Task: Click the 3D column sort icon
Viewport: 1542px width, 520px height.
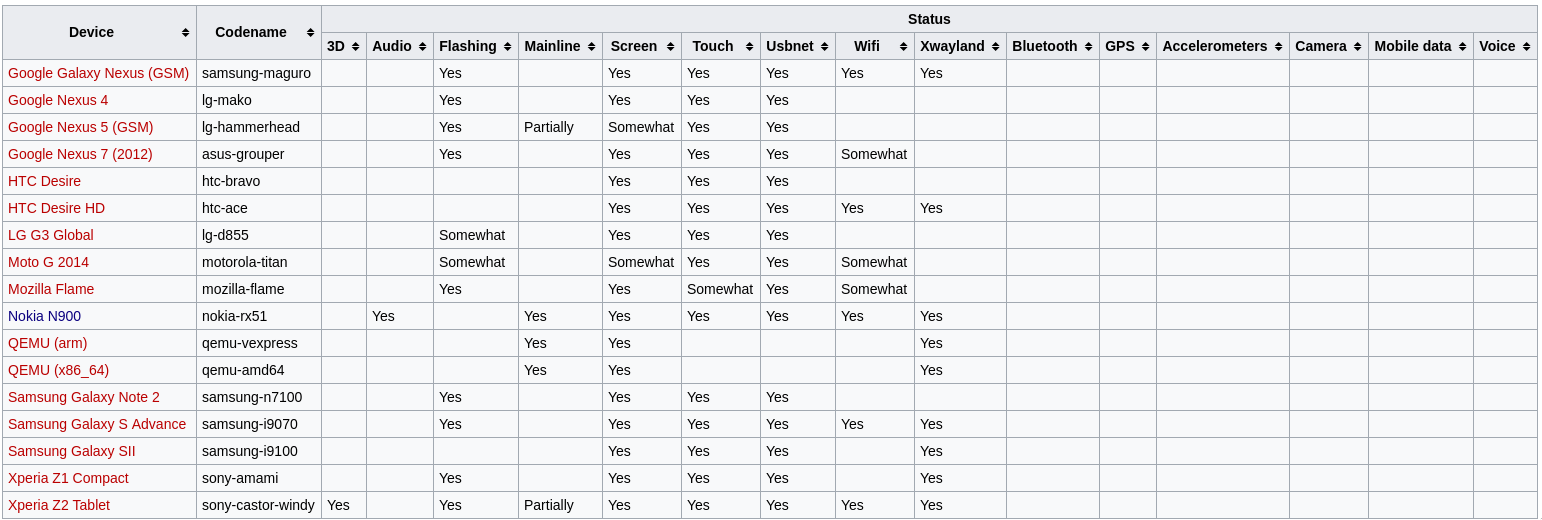Action: 355,46
